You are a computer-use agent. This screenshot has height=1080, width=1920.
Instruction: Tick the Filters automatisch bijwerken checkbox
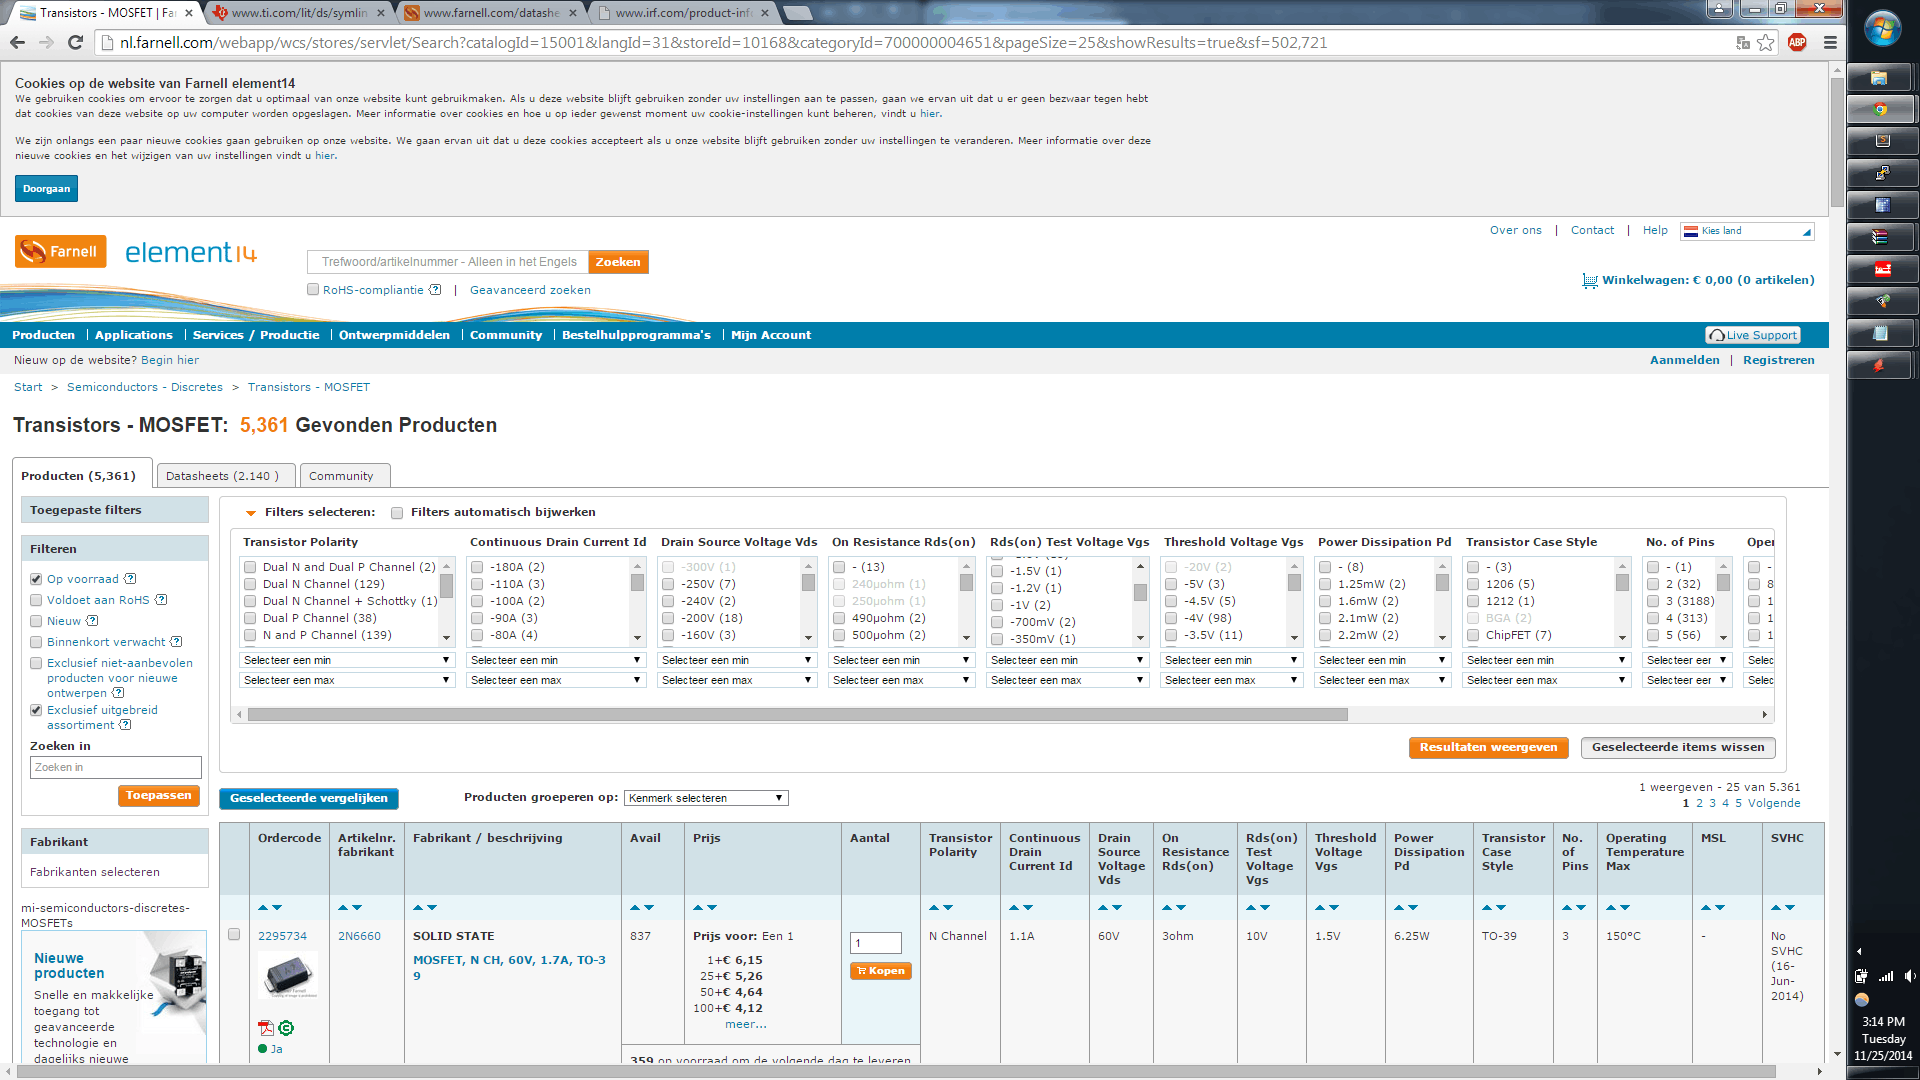point(397,513)
